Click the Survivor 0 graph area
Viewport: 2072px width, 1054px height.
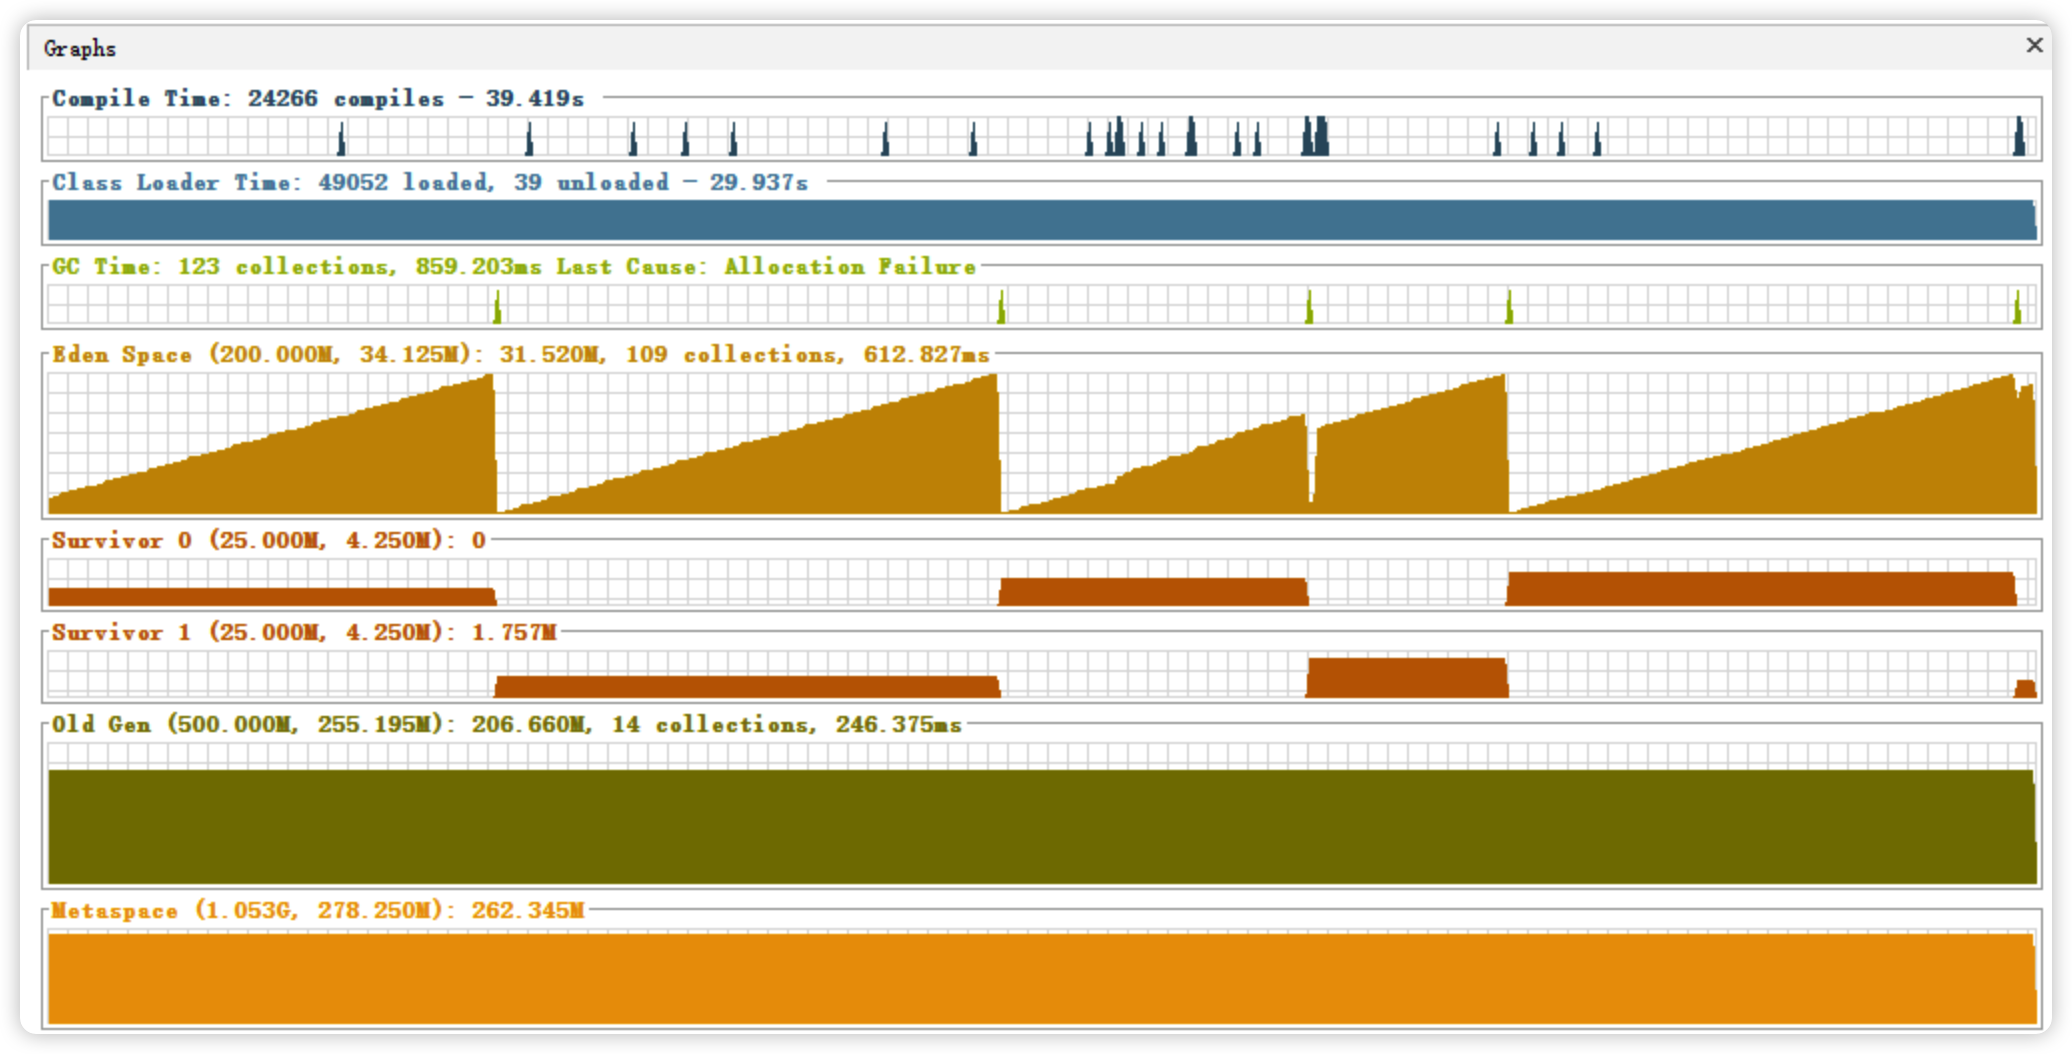coord(1042,582)
